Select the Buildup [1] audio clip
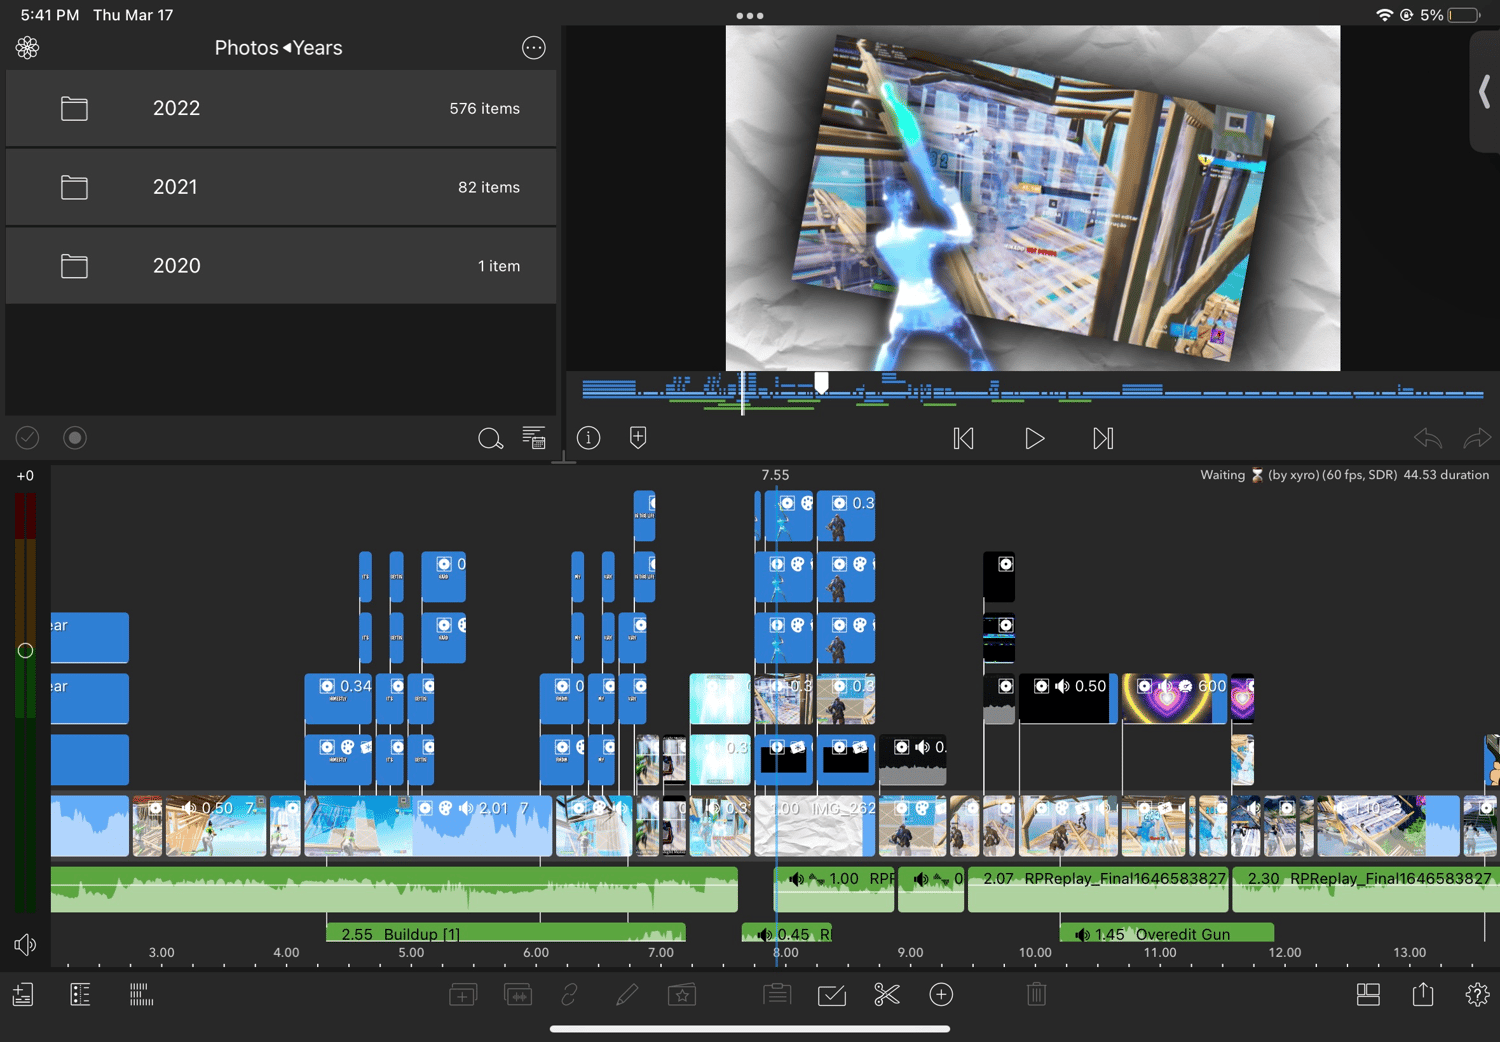This screenshot has width=1500, height=1042. tap(506, 932)
